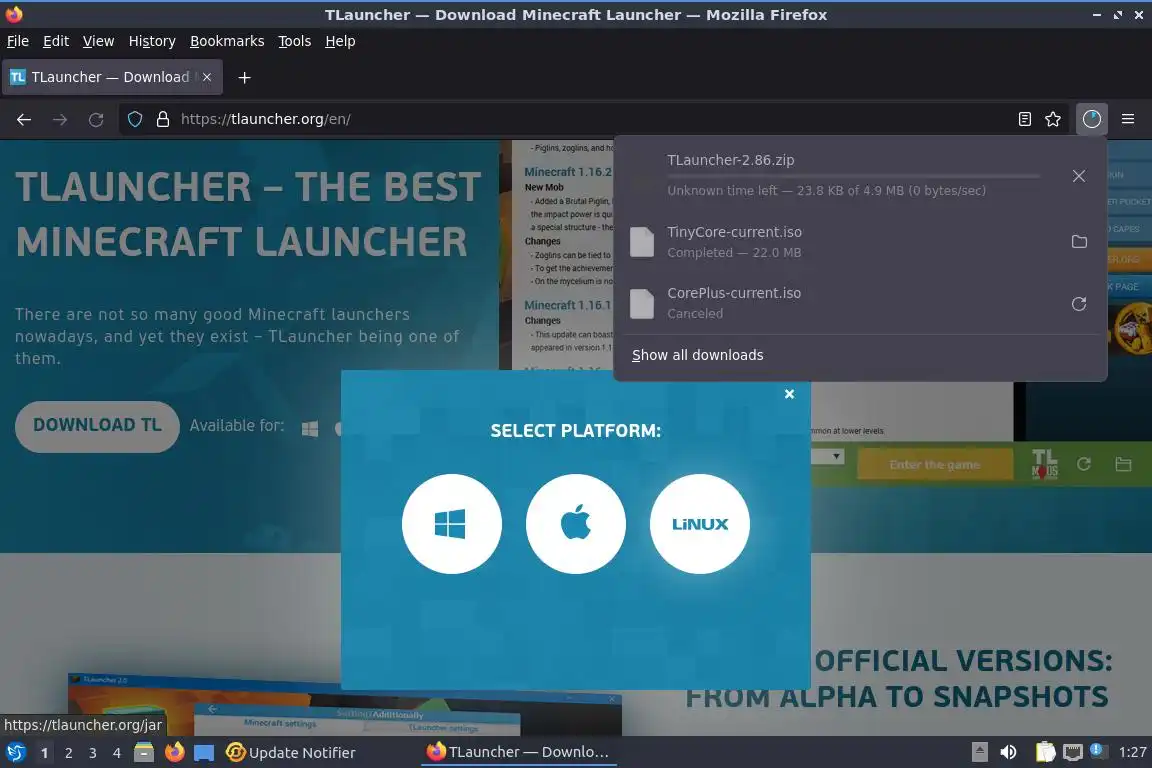The image size is (1152, 768).
Task: Toggle reader view icon in address bar
Action: pos(1024,119)
